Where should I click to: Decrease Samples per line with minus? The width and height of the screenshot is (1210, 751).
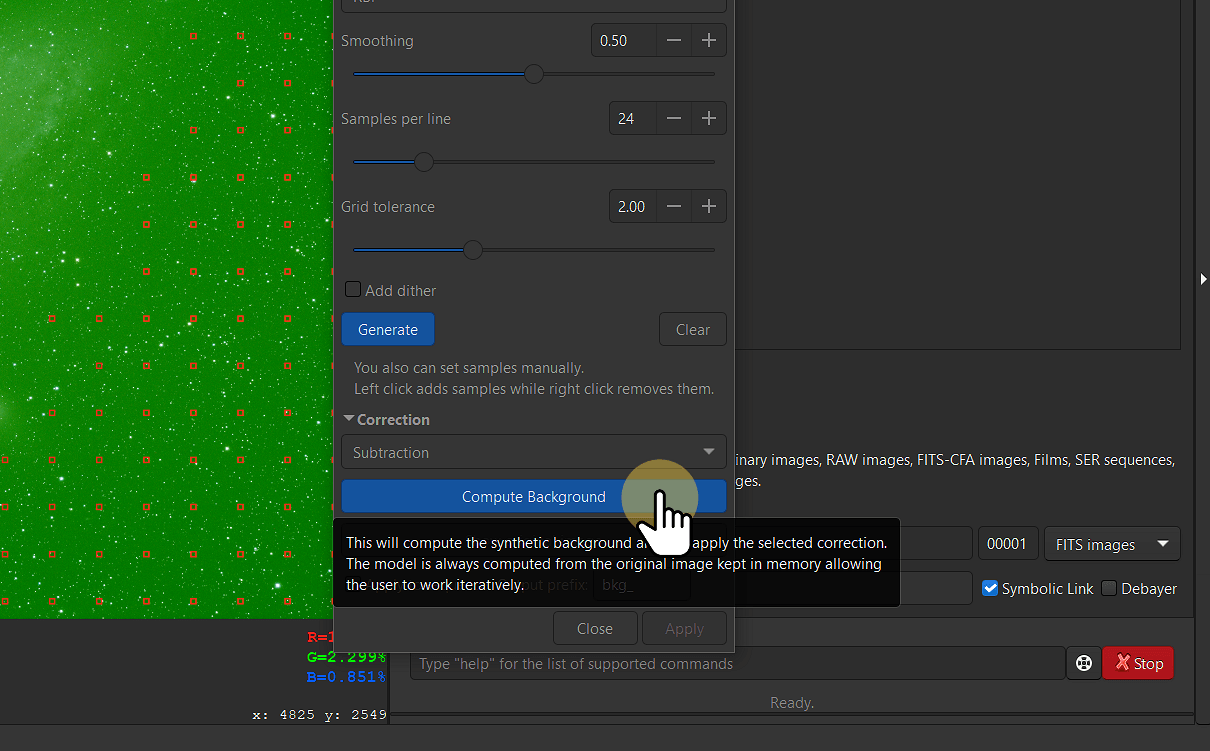[x=674, y=119]
